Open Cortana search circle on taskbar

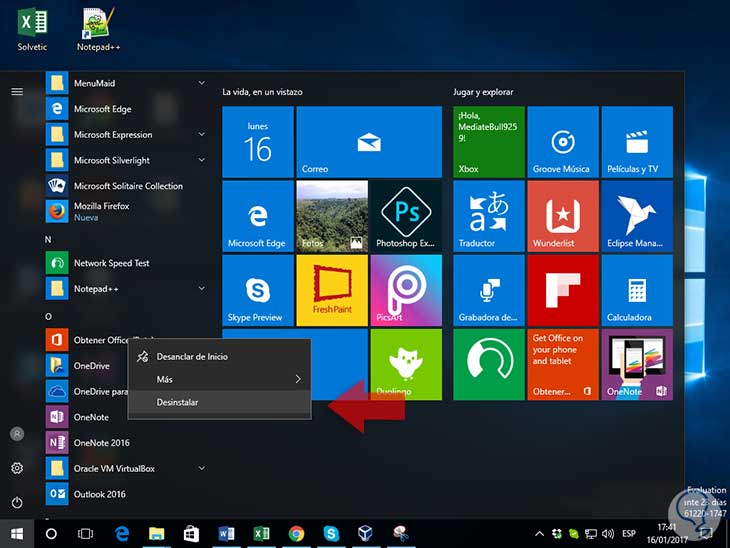click(51, 534)
